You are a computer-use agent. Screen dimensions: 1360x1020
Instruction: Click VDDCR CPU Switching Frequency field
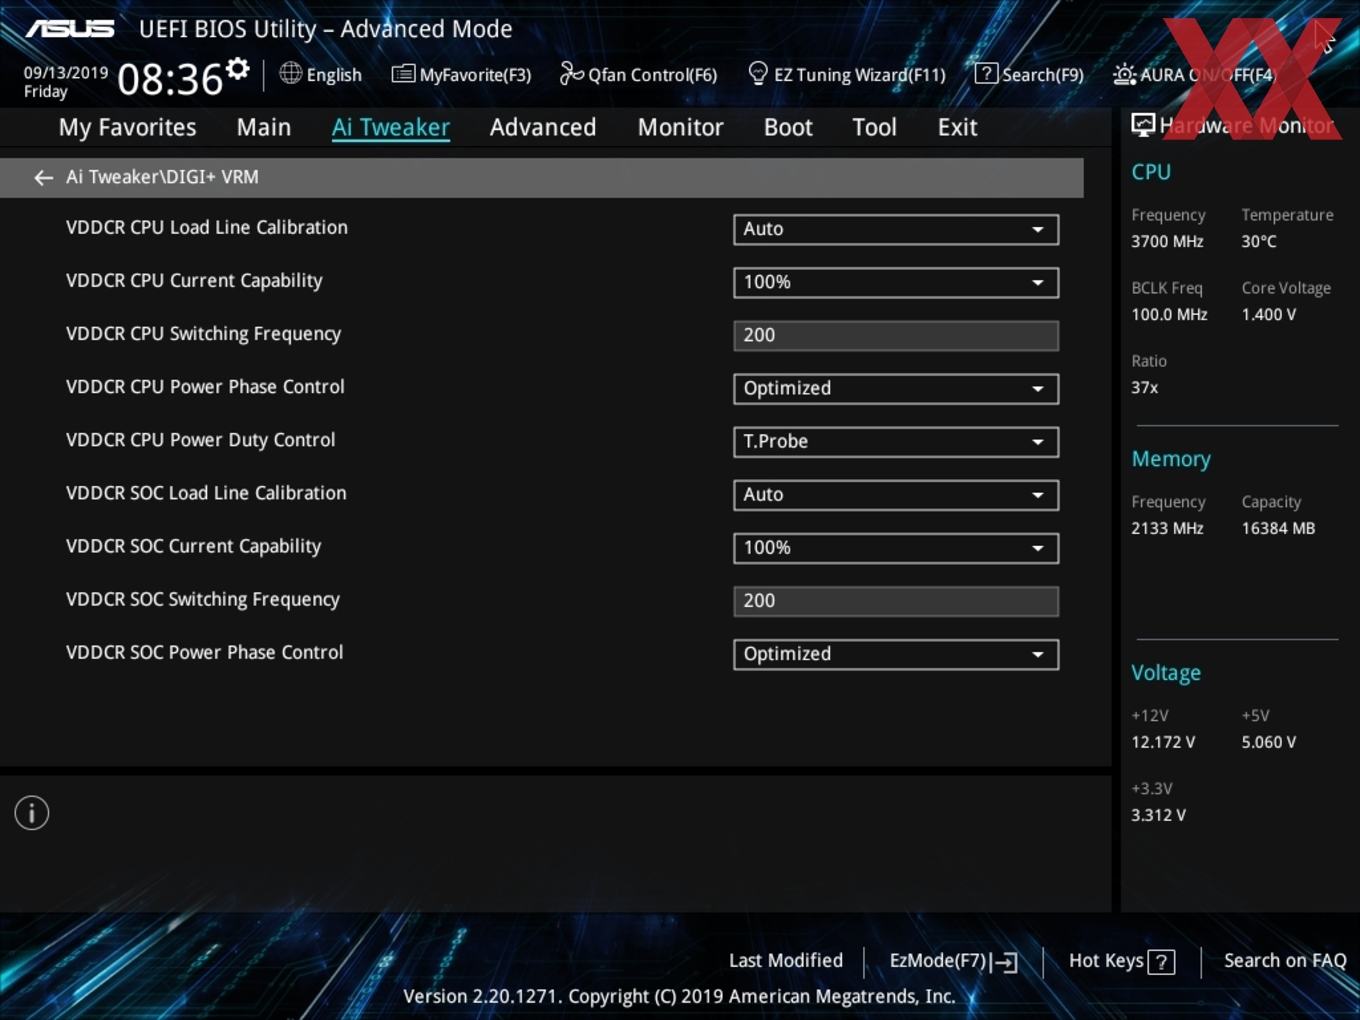896,335
